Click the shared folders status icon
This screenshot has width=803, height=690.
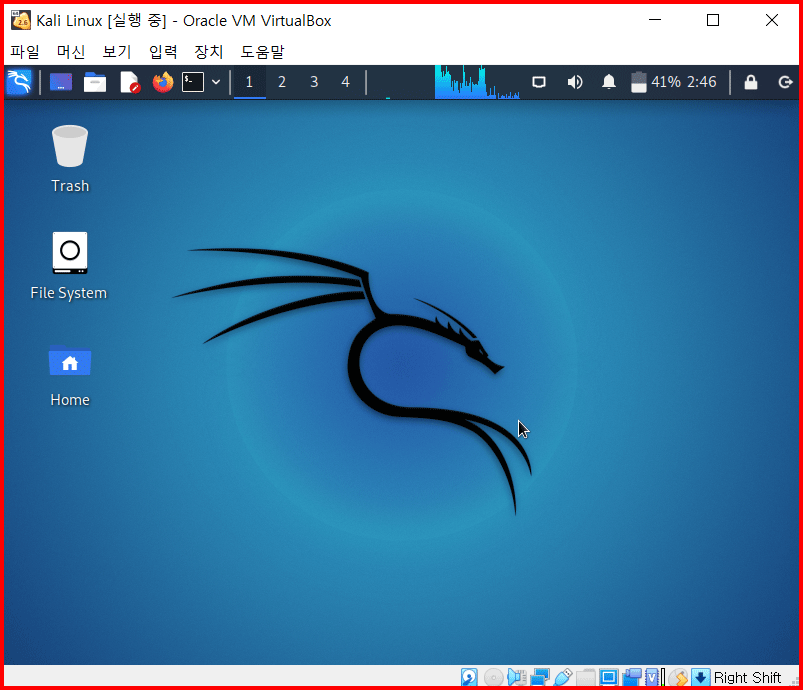(x=586, y=677)
